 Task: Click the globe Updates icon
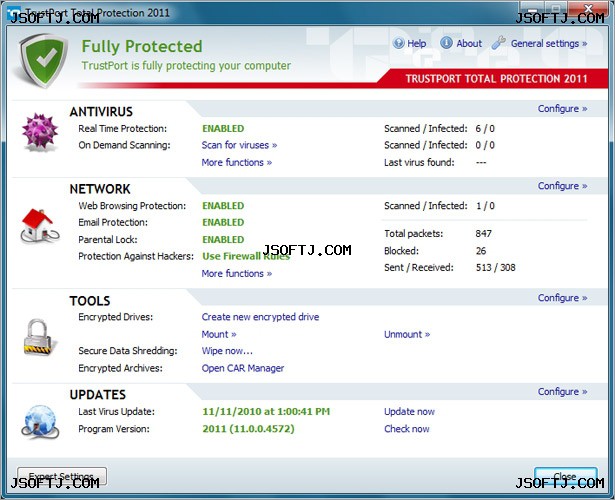click(x=40, y=422)
